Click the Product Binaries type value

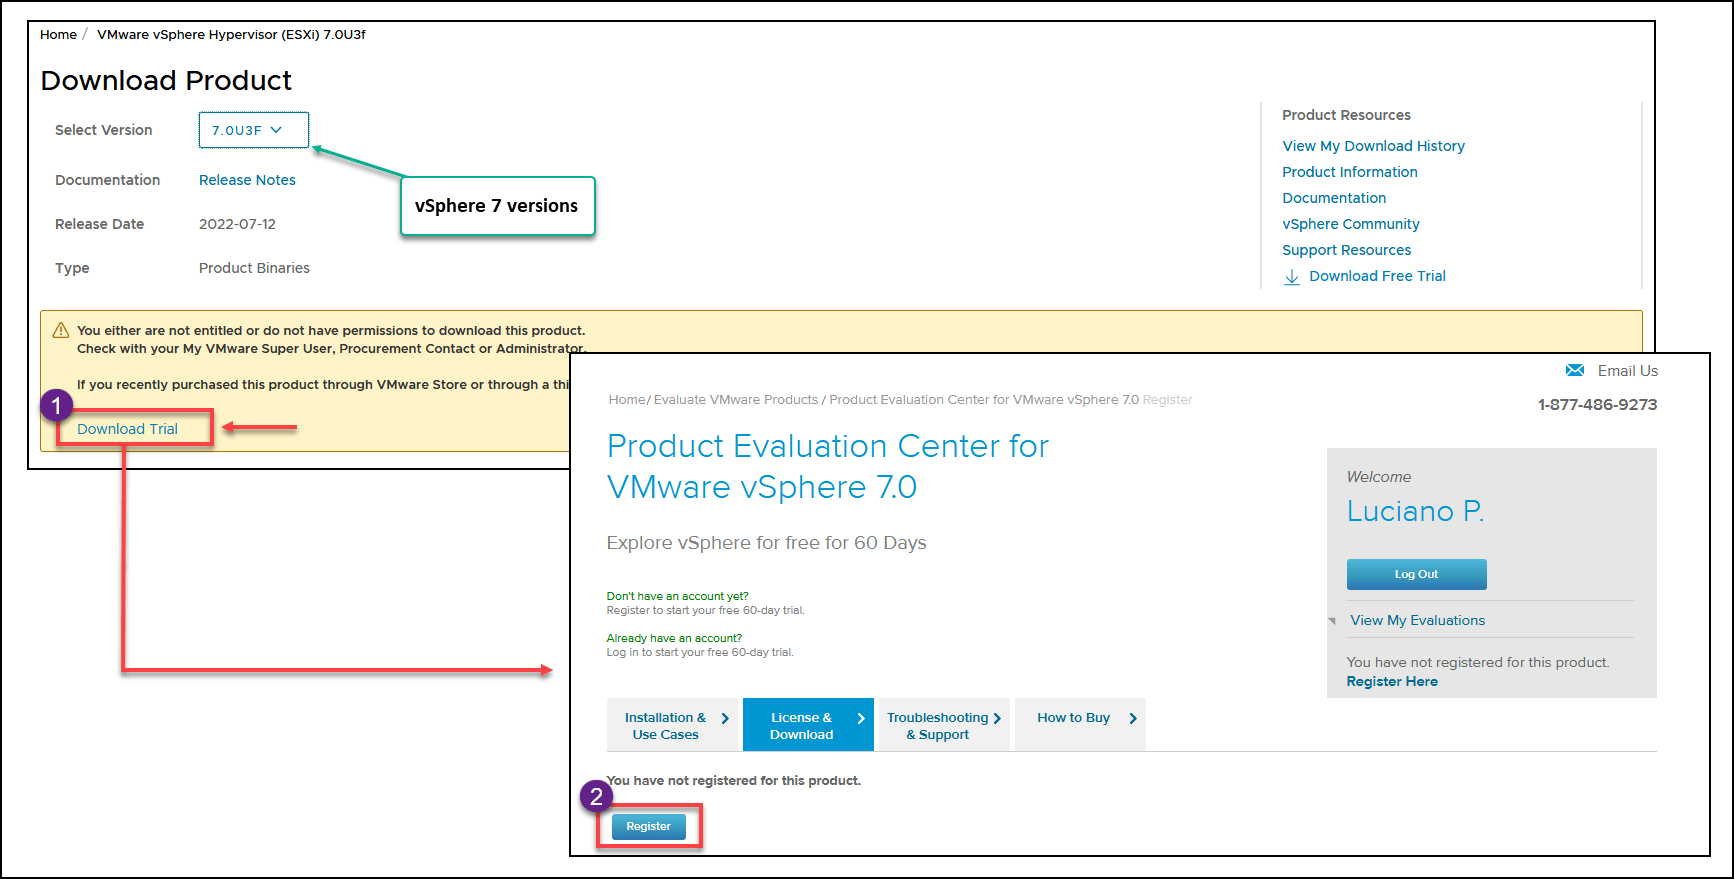click(x=254, y=268)
